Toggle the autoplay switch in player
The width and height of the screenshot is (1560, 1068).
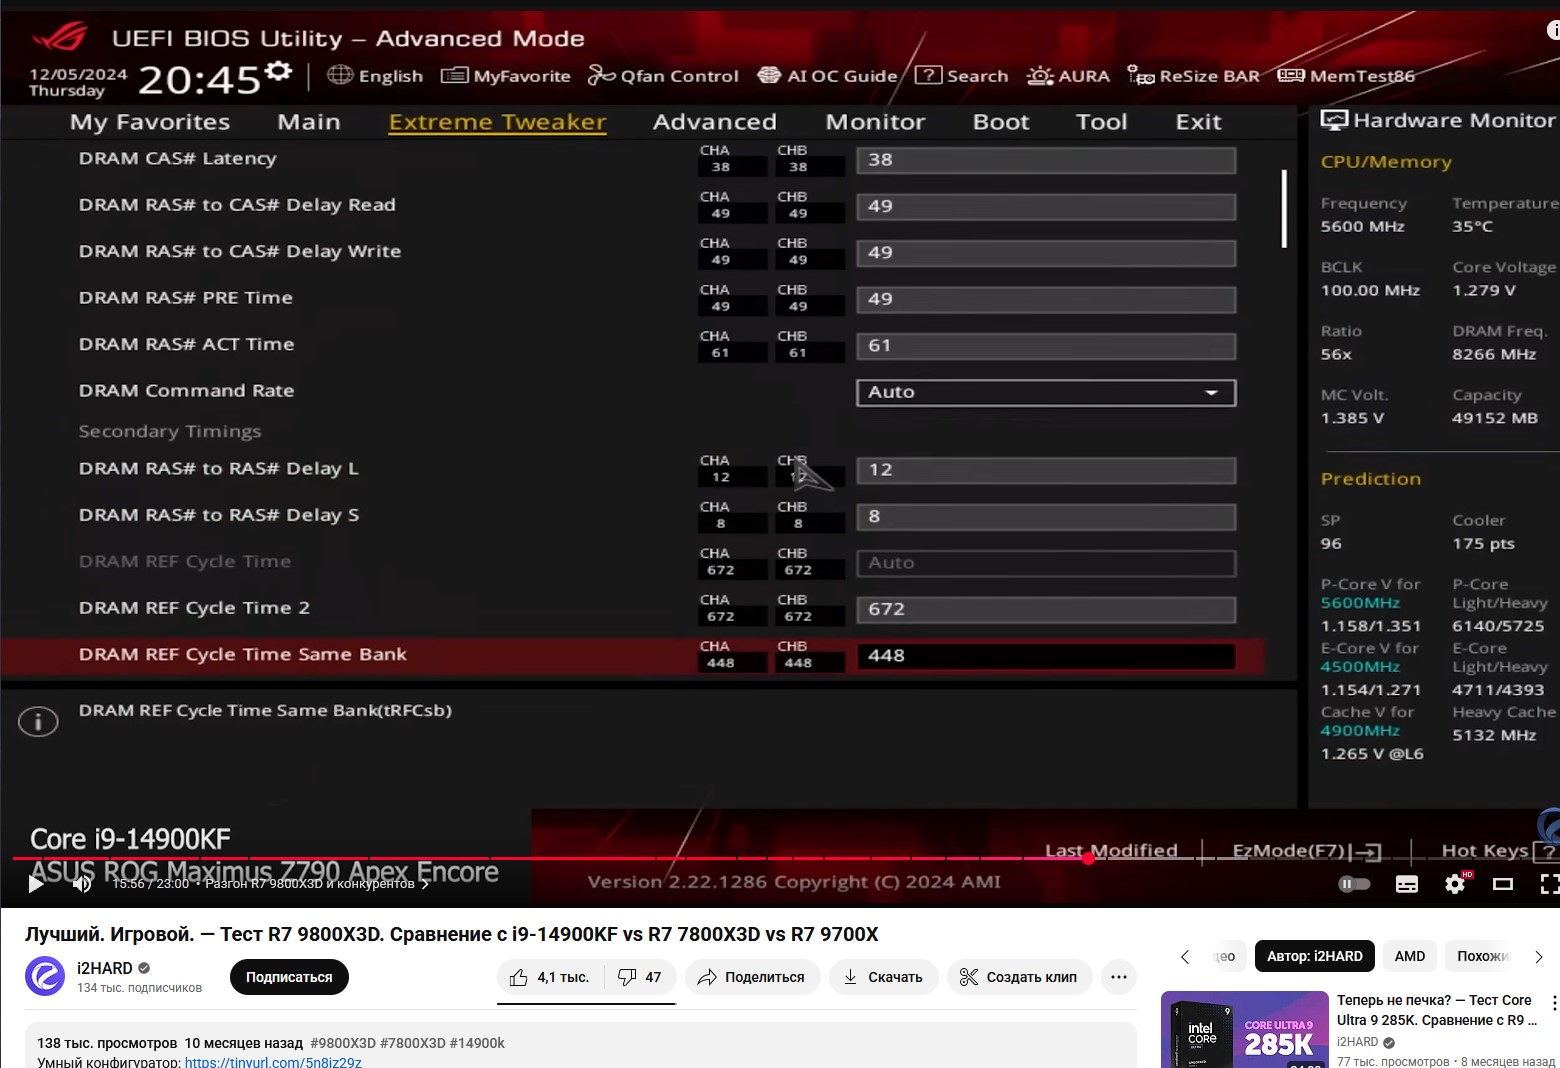point(1354,884)
